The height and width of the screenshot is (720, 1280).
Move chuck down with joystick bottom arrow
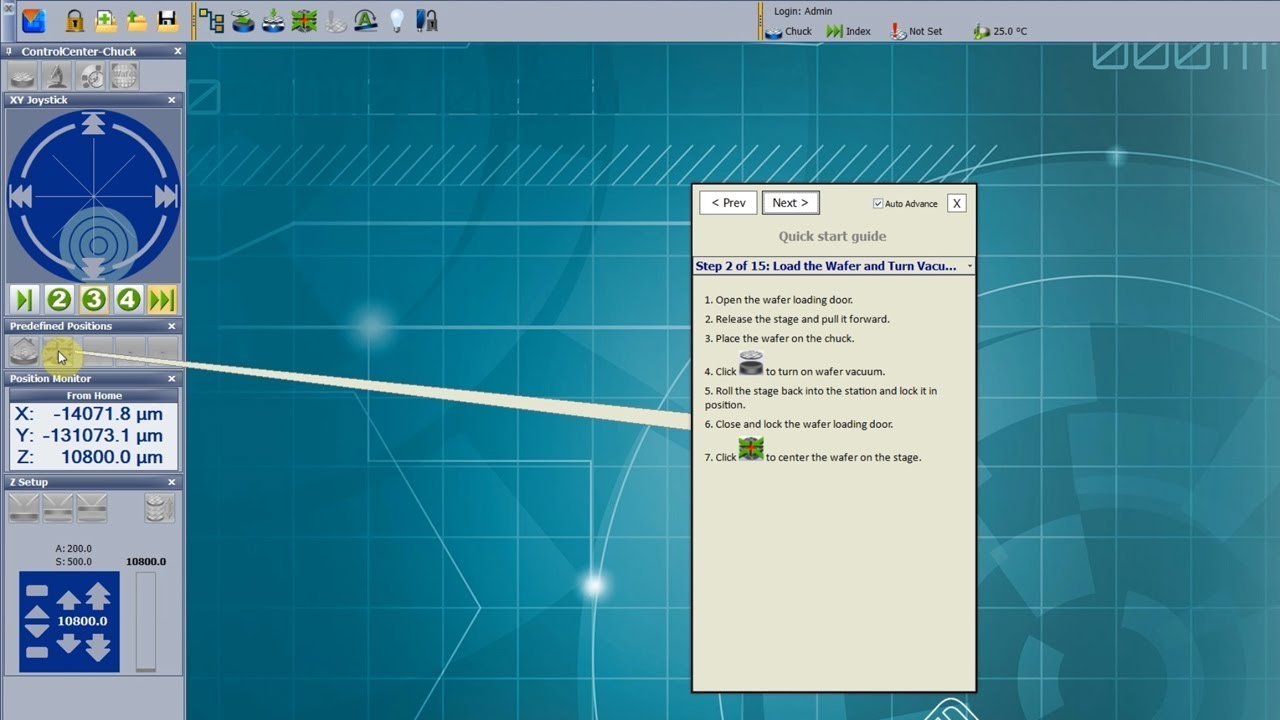93,268
